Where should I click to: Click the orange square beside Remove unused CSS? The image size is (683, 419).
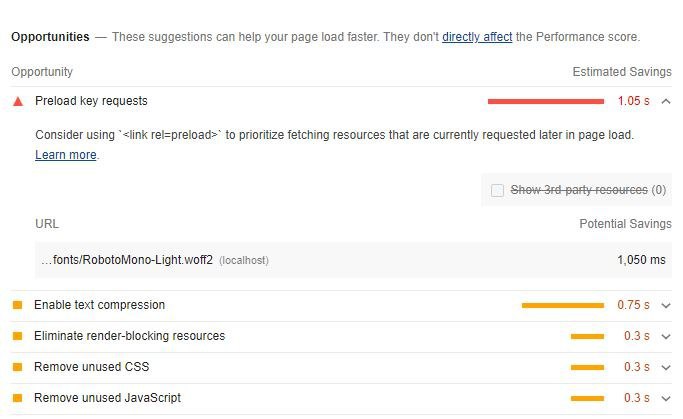coord(17,367)
